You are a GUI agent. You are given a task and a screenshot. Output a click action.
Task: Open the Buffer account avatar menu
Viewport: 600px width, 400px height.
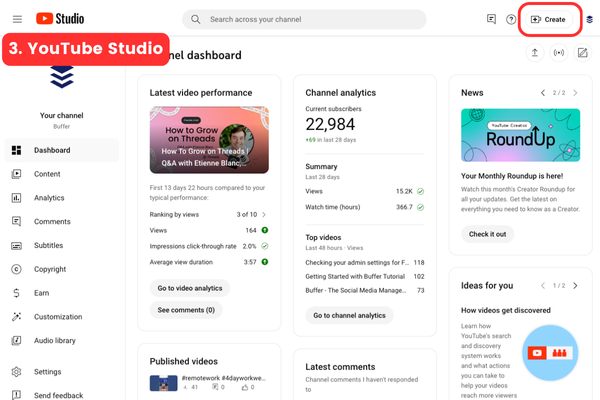590,20
